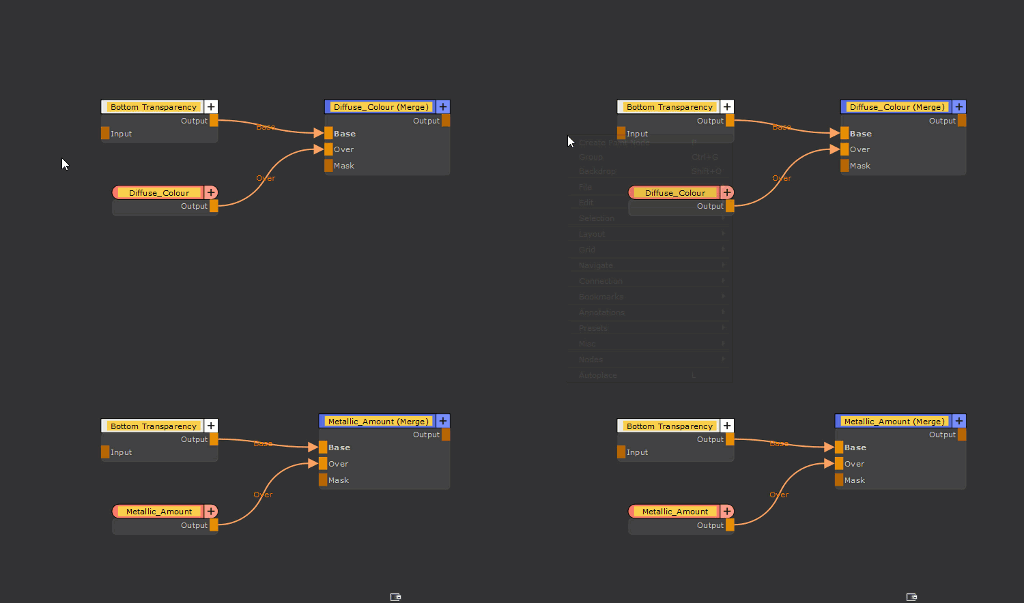Image resolution: width=1024 pixels, height=603 pixels.
Task: Click Output port of right graph's Metallic_Amount (Merge) node
Action: click(x=962, y=435)
